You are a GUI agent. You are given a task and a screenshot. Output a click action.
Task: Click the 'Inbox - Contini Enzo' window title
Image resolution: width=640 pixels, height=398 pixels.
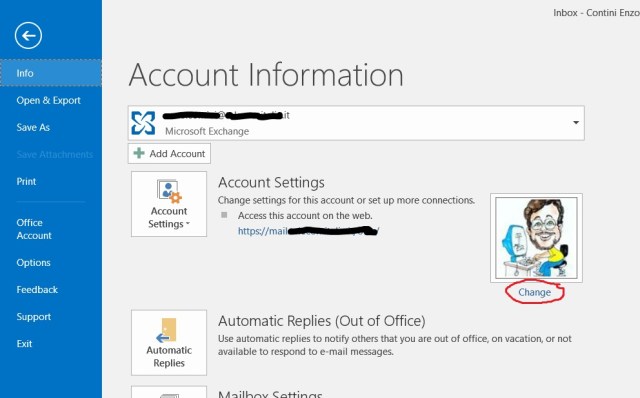point(596,13)
